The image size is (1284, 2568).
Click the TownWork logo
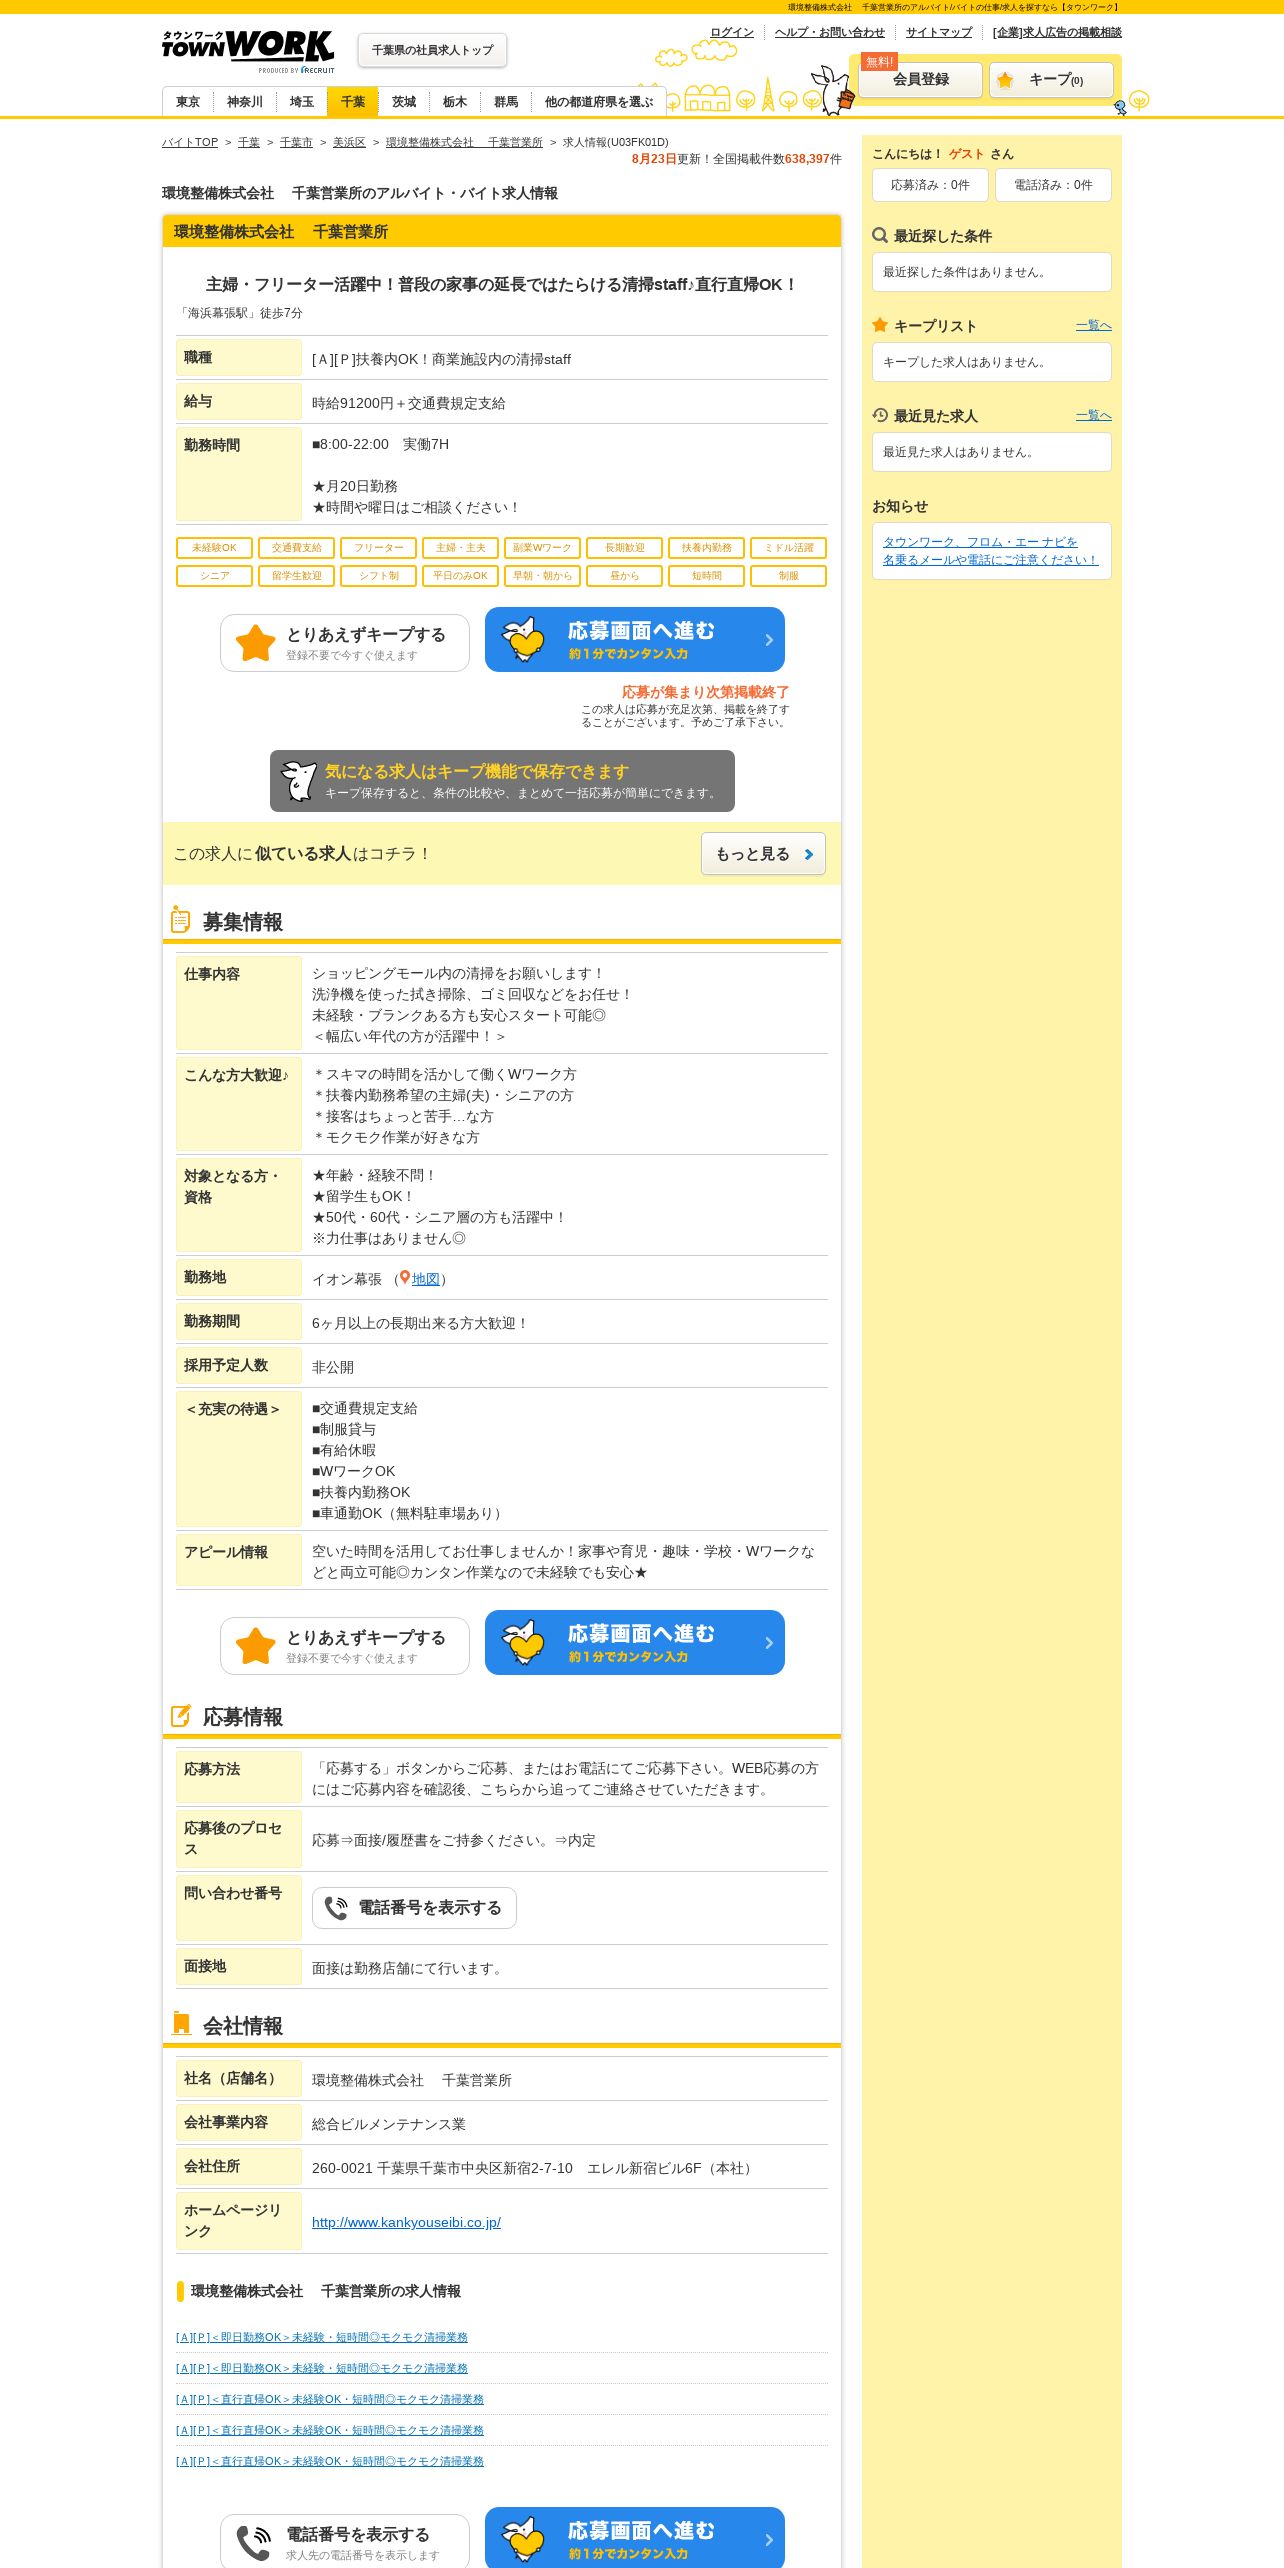(x=248, y=50)
